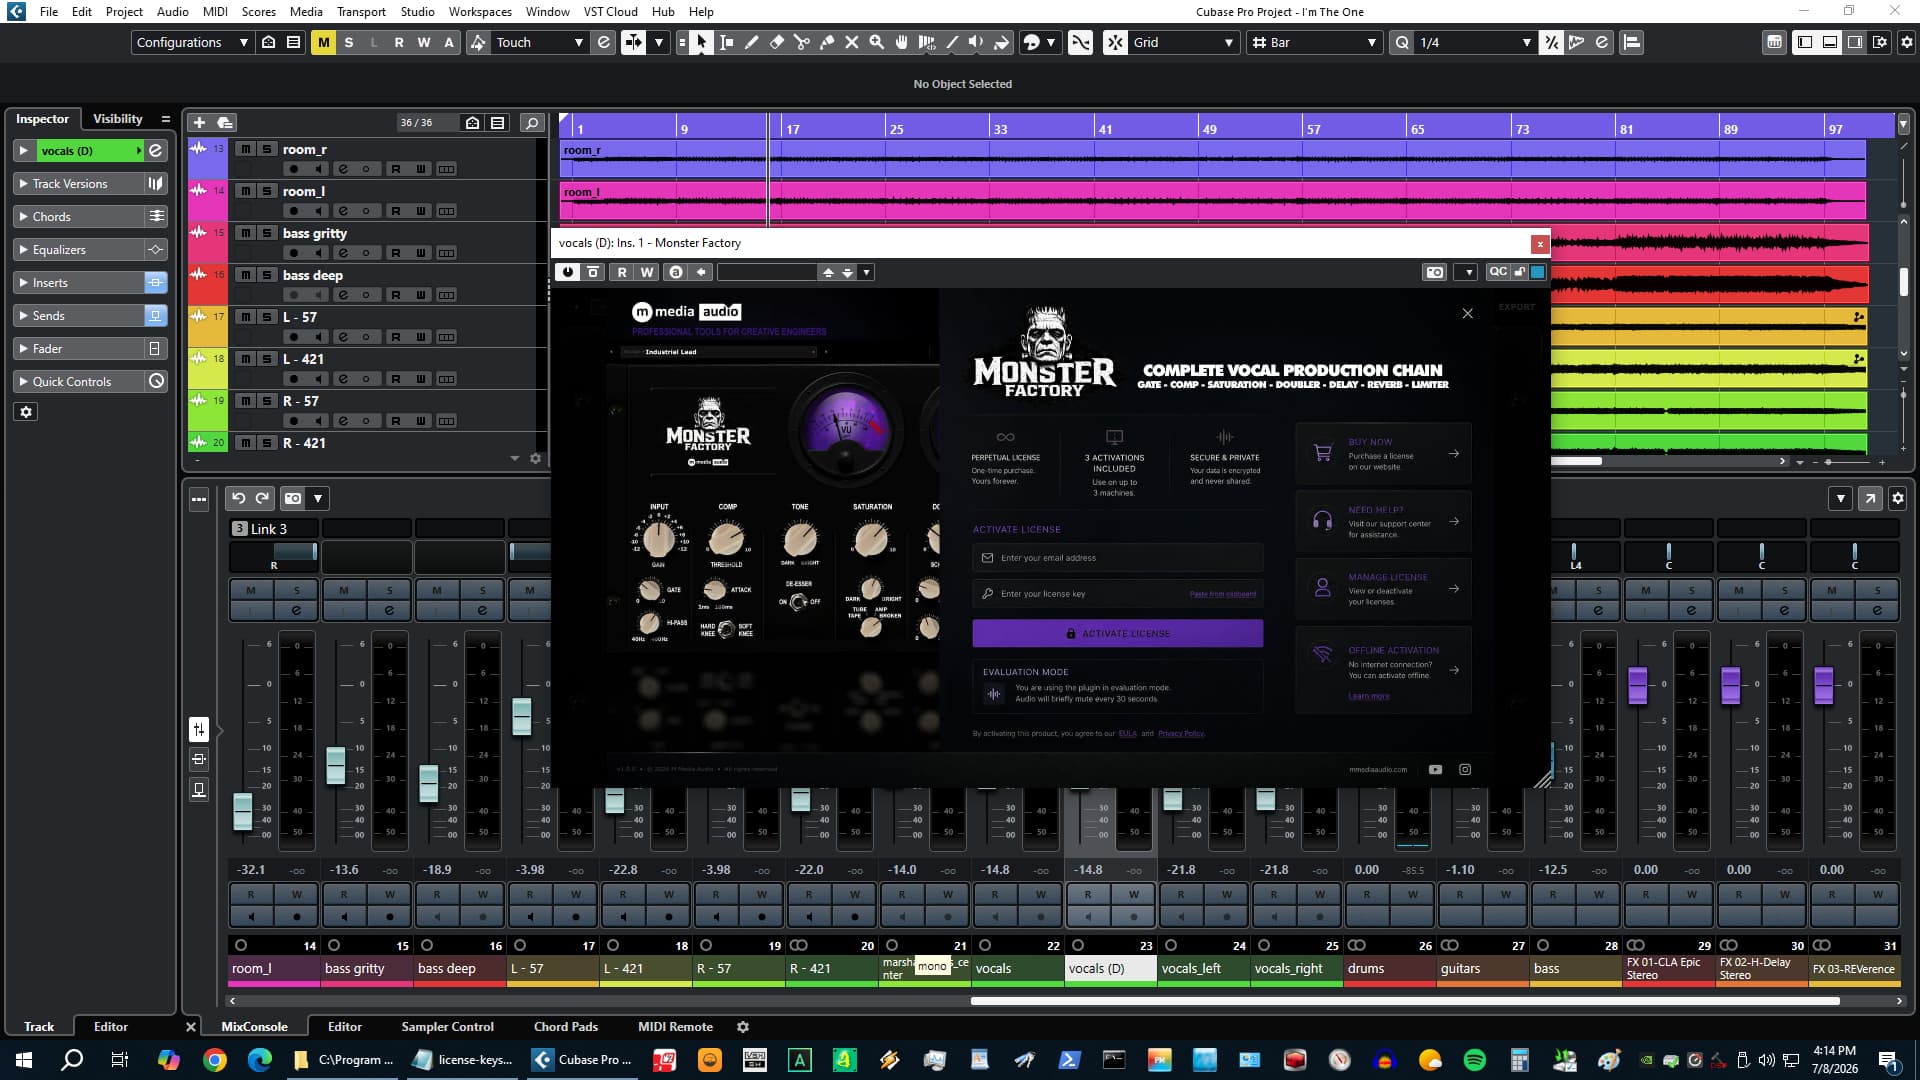Open the 1/4 quantize preset dropdown
The image size is (1920, 1080).
(x=1475, y=42)
